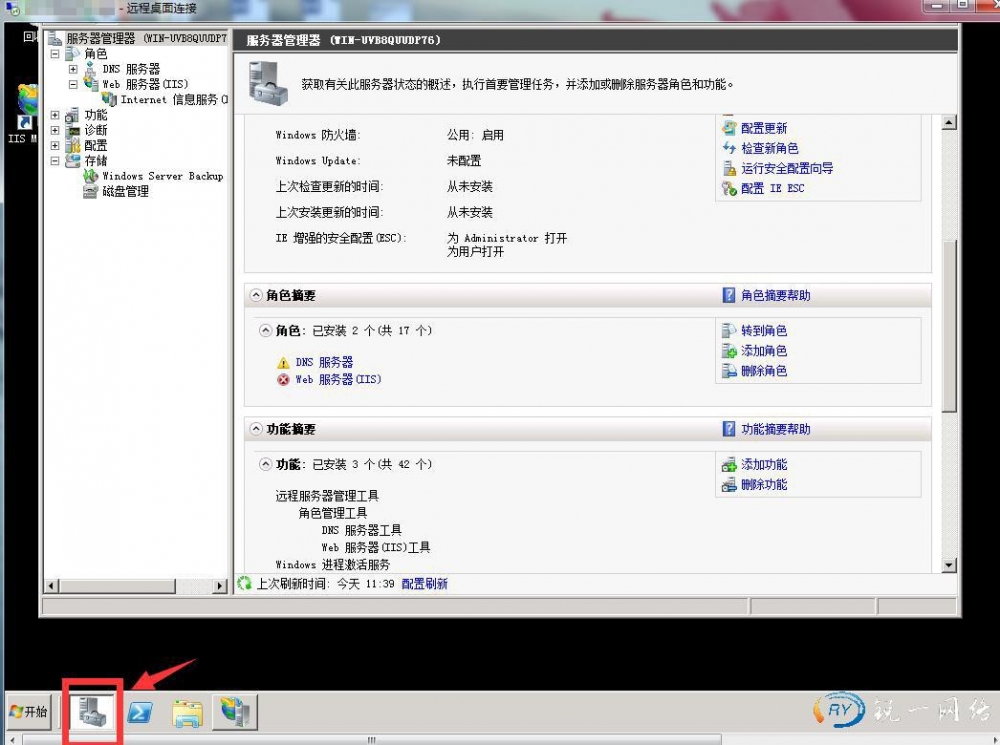Click the 配置 IE ESC shield icon
The width and height of the screenshot is (1000, 745).
pyautogui.click(x=729, y=188)
